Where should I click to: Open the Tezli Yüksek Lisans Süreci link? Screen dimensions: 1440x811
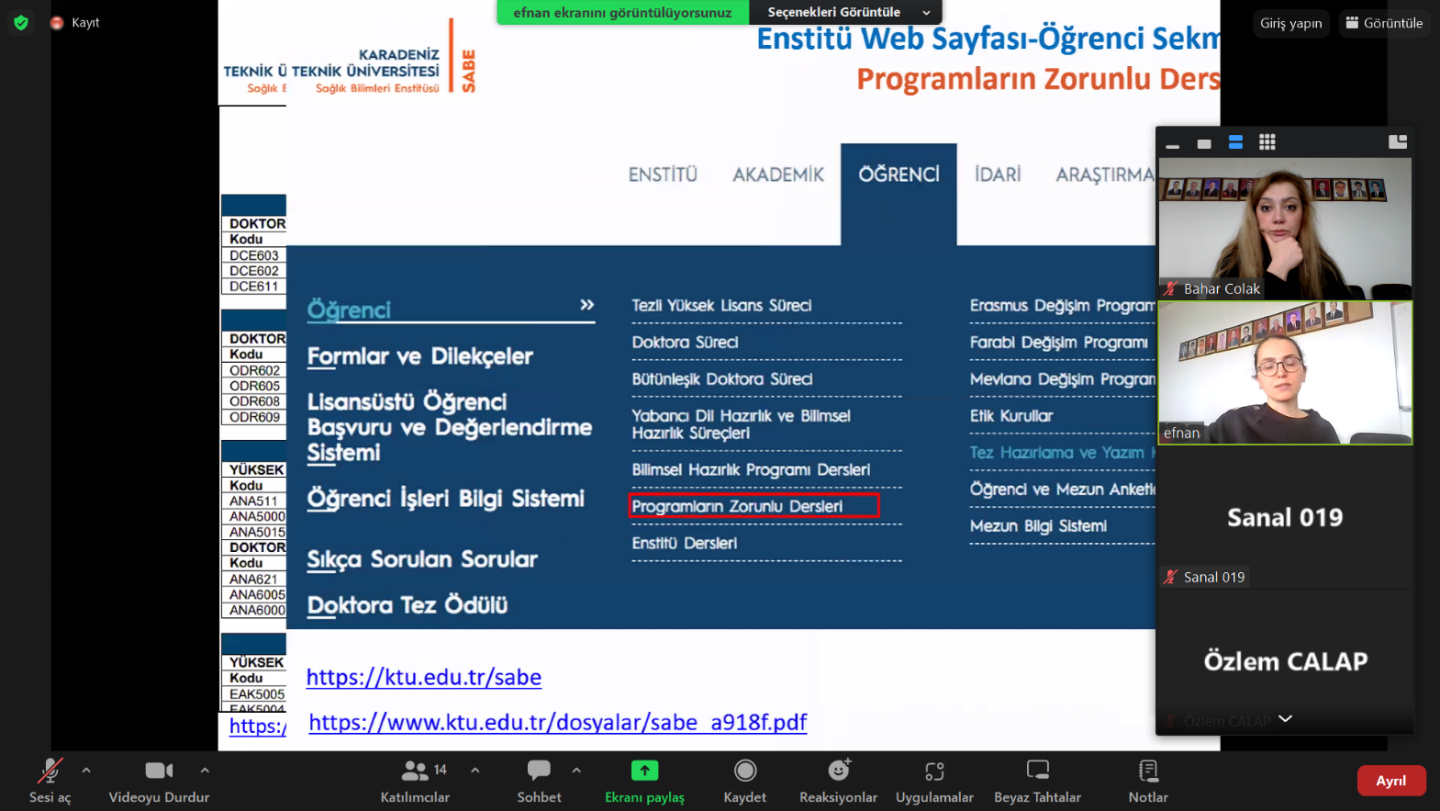coord(722,306)
